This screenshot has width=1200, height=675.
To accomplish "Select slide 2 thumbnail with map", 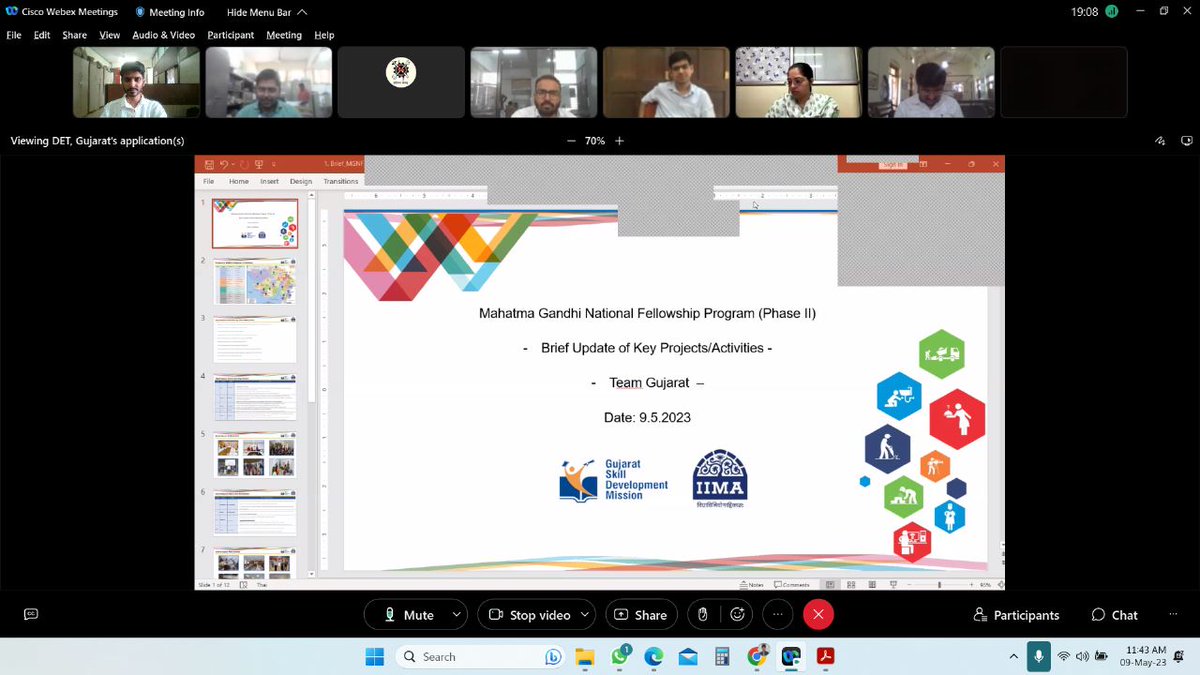I will tap(254, 281).
